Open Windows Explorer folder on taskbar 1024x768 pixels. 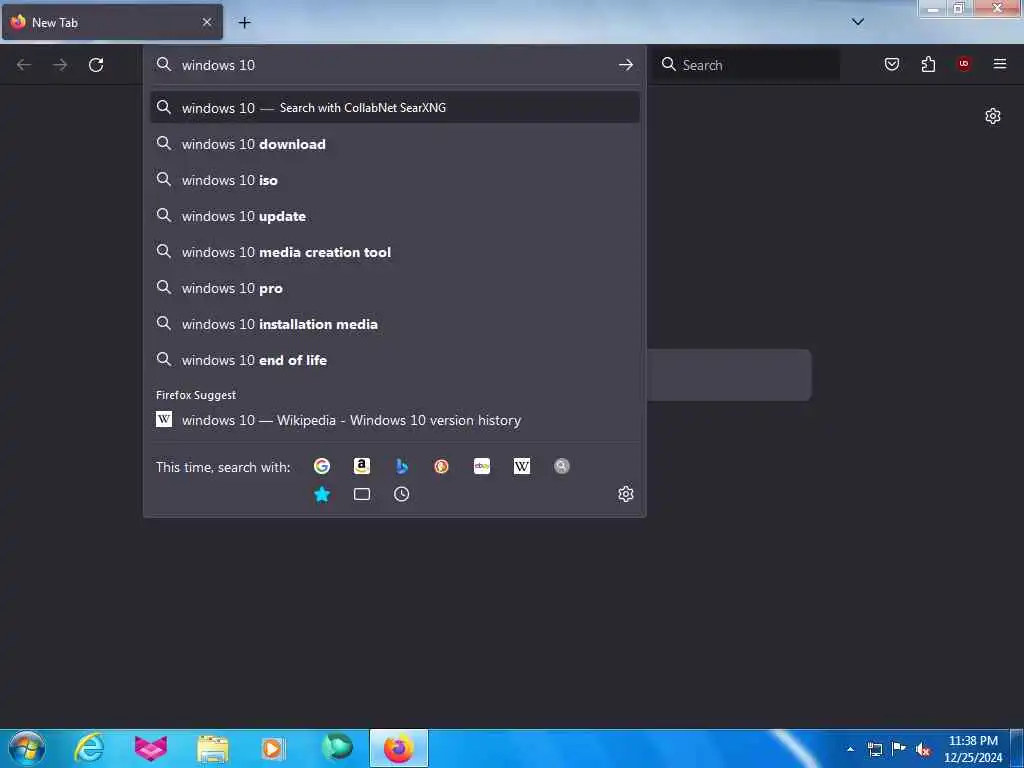(213, 748)
